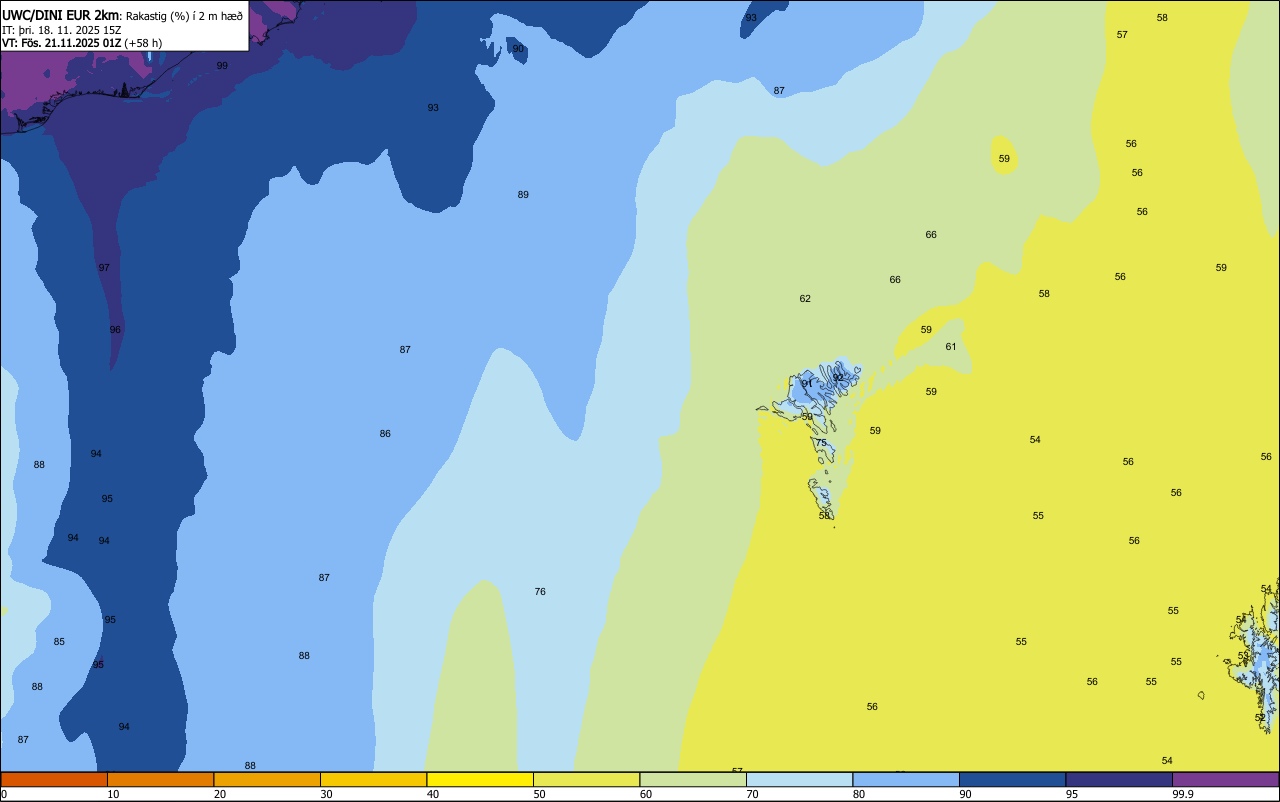Click the map value '75' on the islands
The image size is (1280, 802).
pyautogui.click(x=821, y=443)
